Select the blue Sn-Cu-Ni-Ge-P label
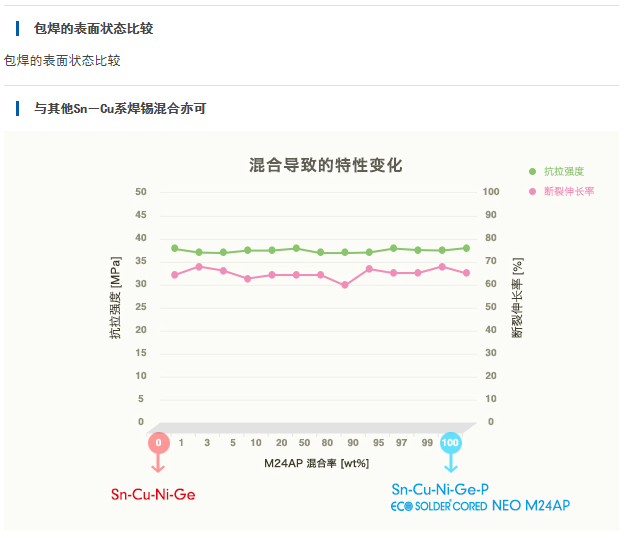The width and height of the screenshot is (625, 541). 440,489
